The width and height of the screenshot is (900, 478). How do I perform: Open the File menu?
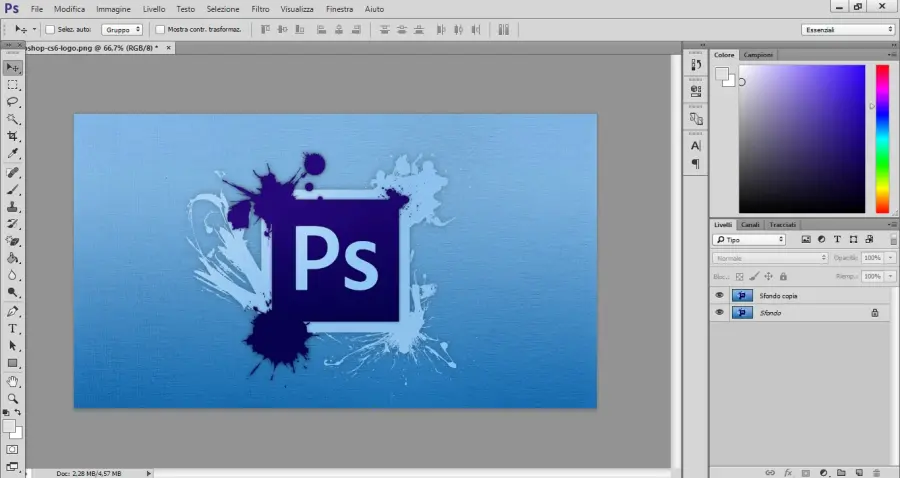(37, 9)
